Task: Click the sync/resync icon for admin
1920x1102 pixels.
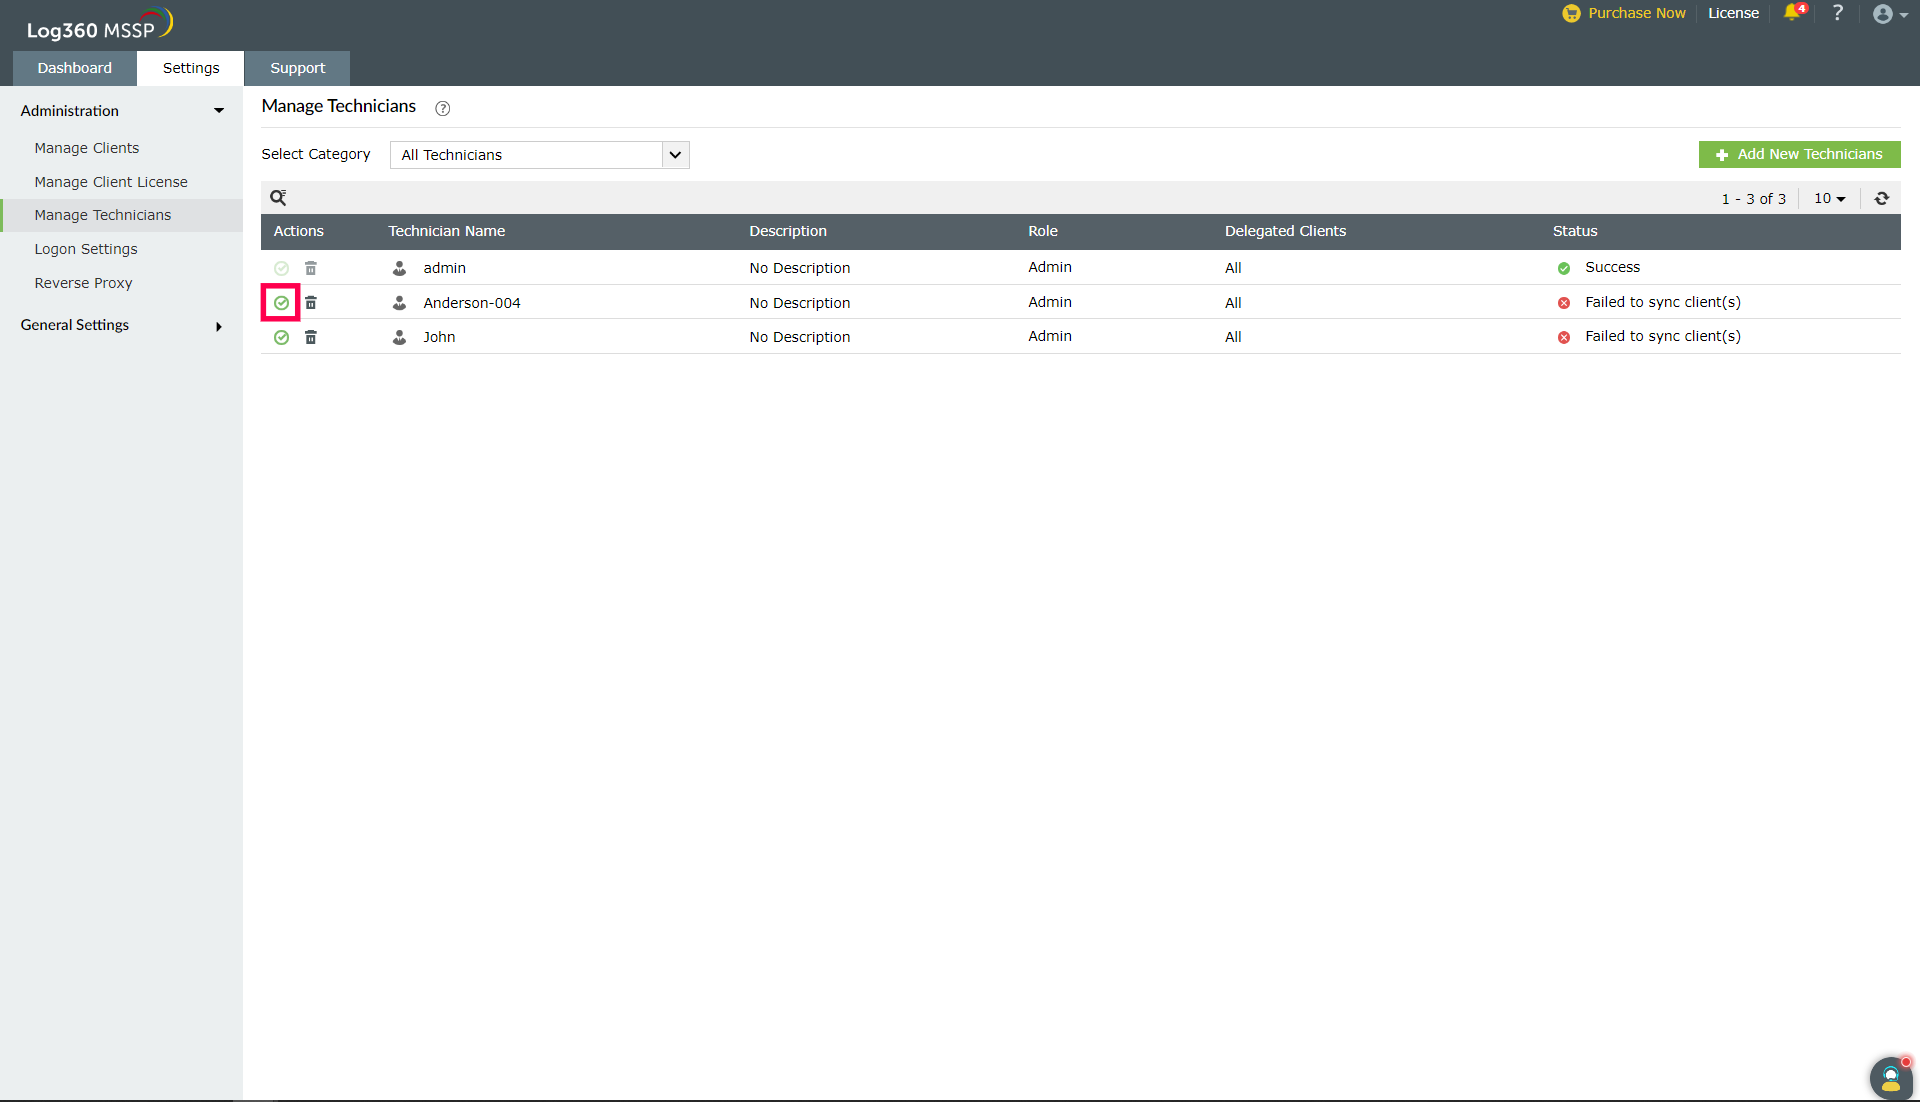Action: (x=281, y=269)
